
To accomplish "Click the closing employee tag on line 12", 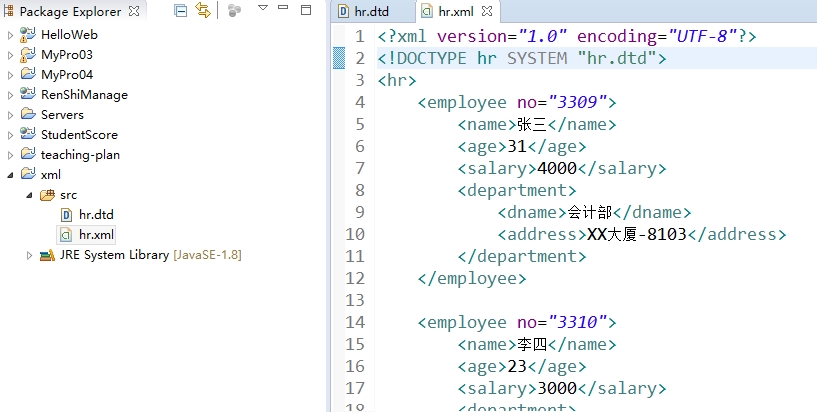I will [x=472, y=278].
